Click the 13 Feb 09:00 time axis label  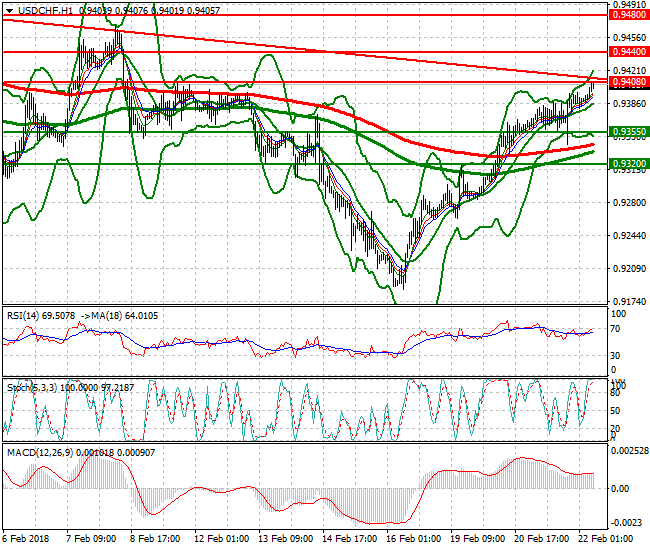(286, 539)
